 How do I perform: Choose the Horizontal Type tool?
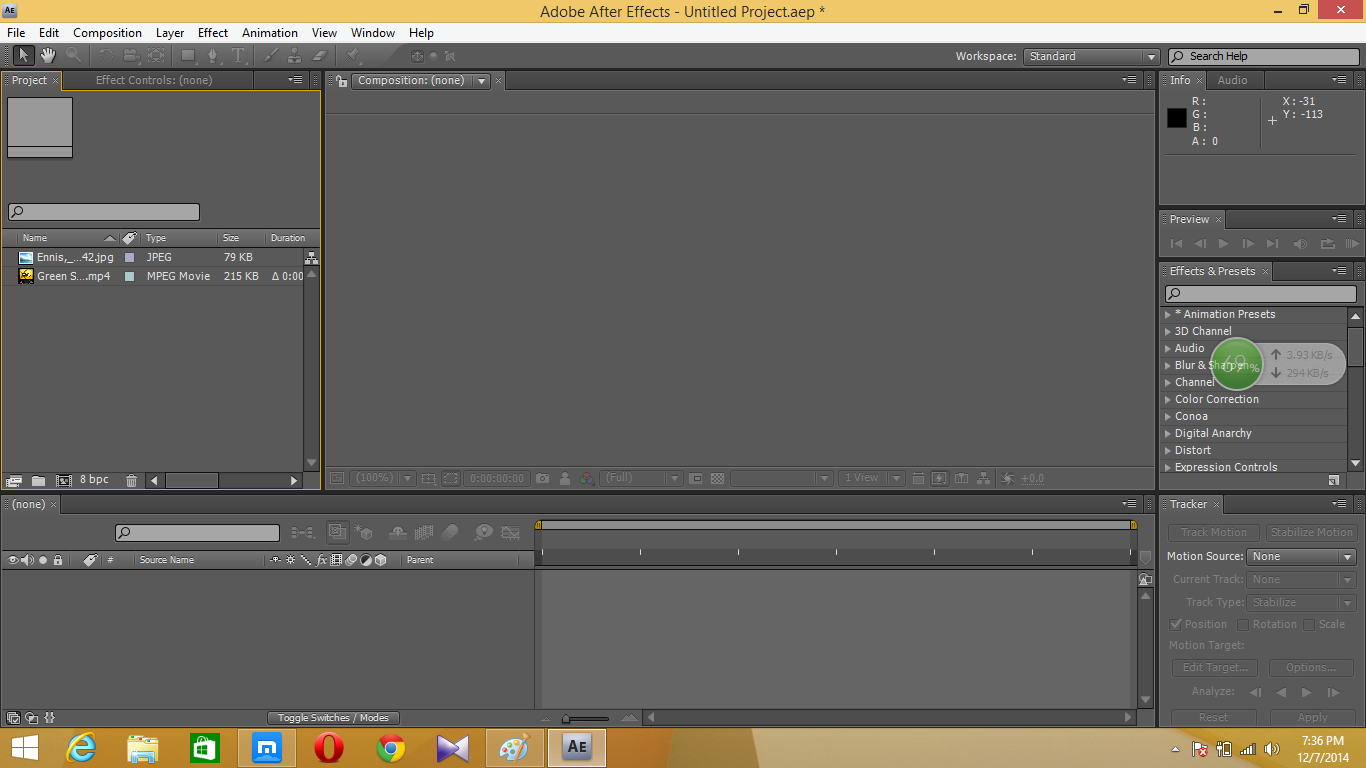pos(239,55)
